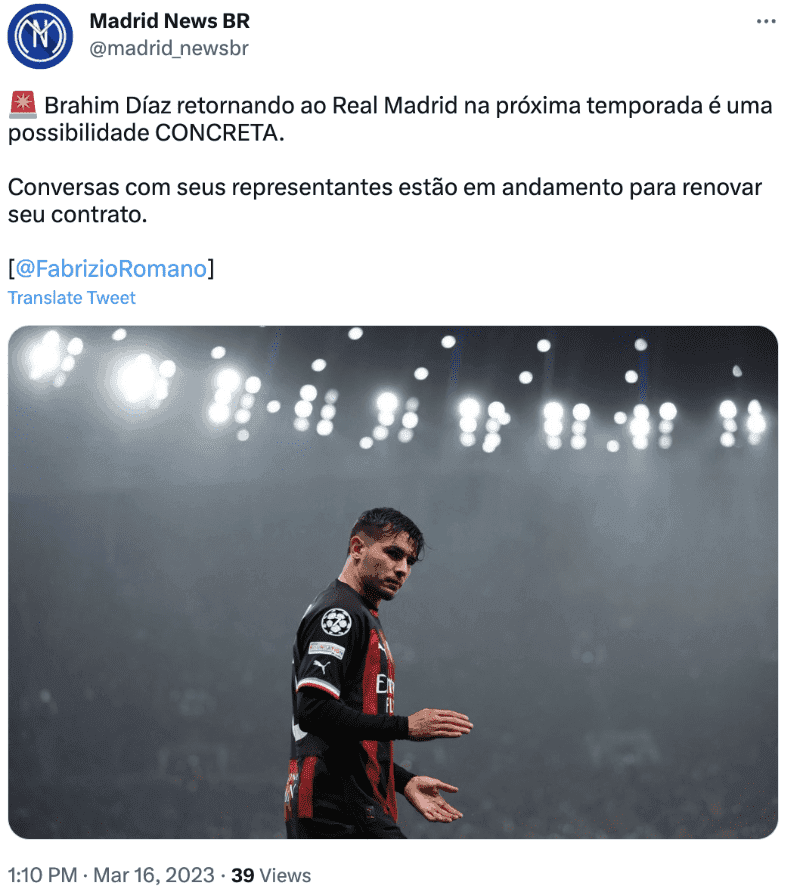The image size is (800, 889).
Task: Open the tweet photo of Brahim Díaz
Action: pos(393,582)
